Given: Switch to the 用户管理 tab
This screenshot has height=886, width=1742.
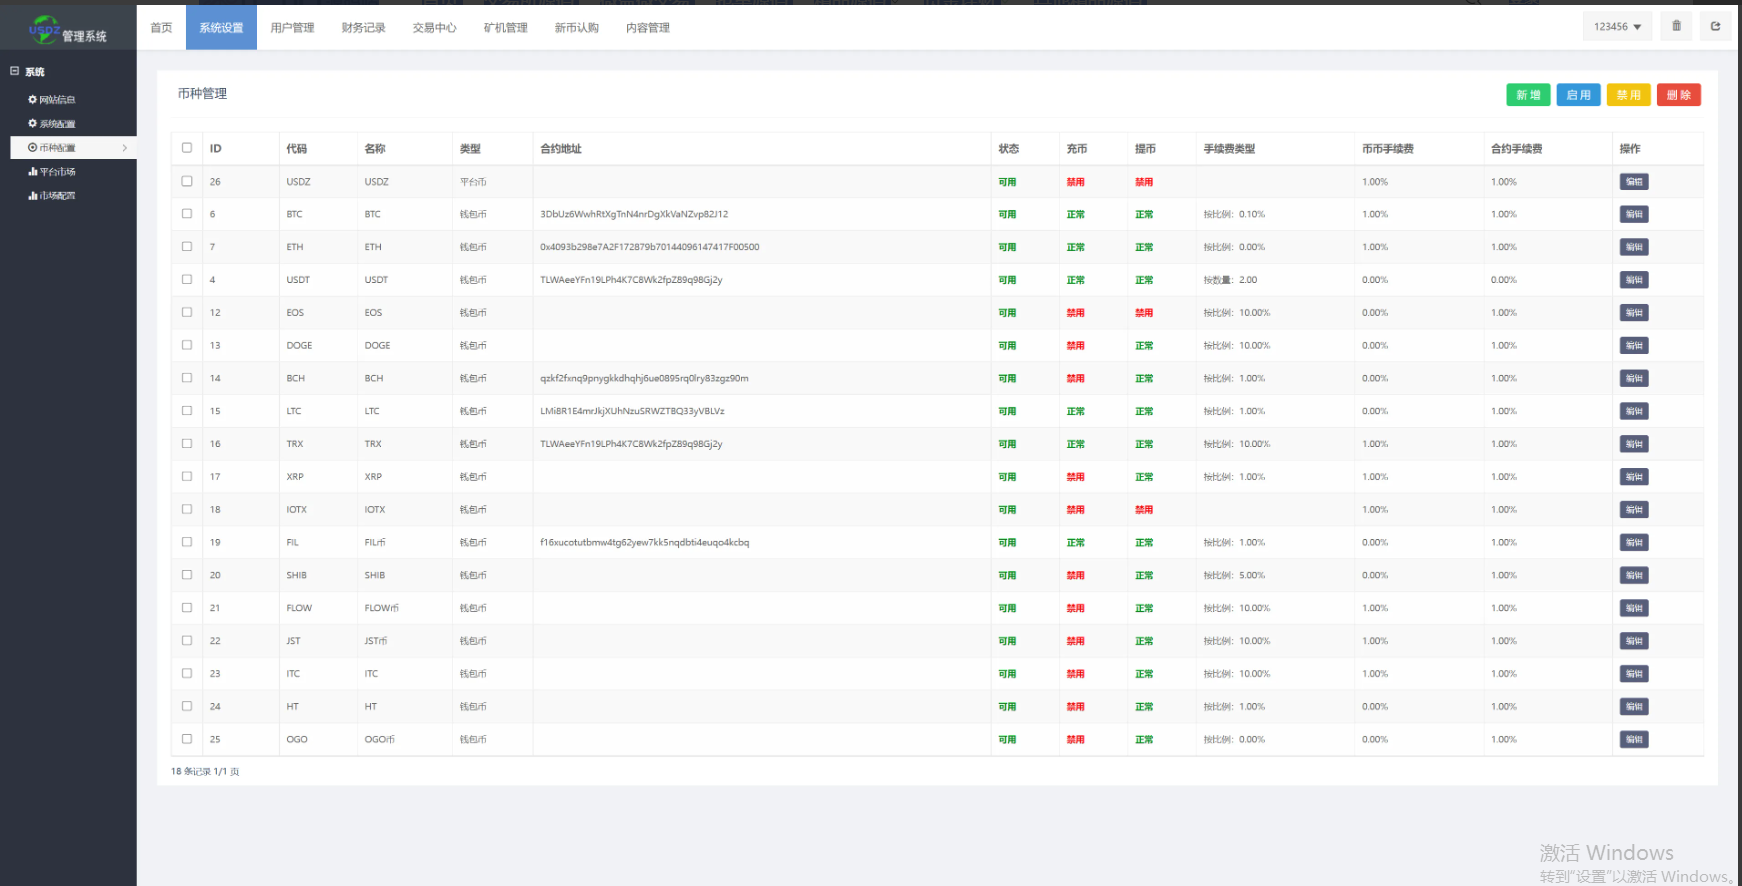Looking at the screenshot, I should click(x=292, y=28).
